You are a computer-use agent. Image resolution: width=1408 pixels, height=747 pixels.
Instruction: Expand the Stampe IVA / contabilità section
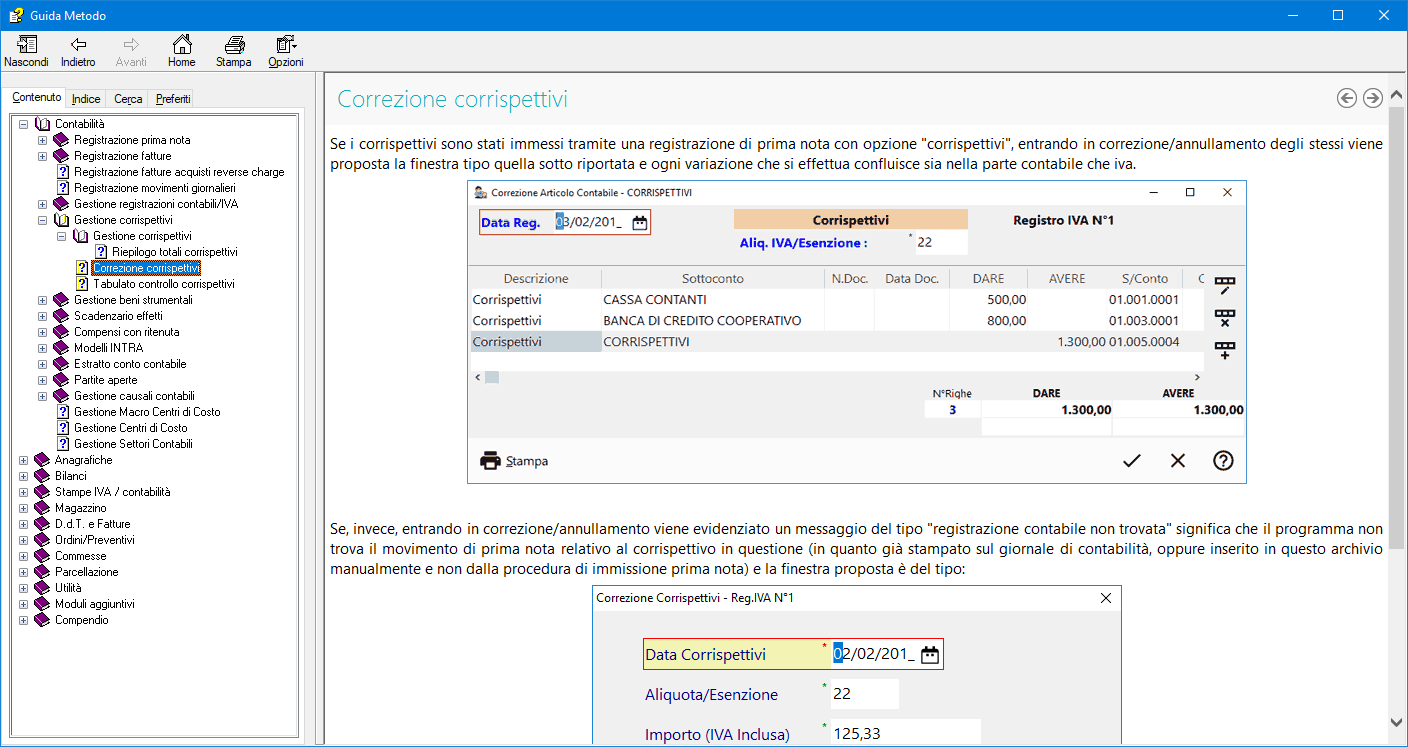[23, 492]
